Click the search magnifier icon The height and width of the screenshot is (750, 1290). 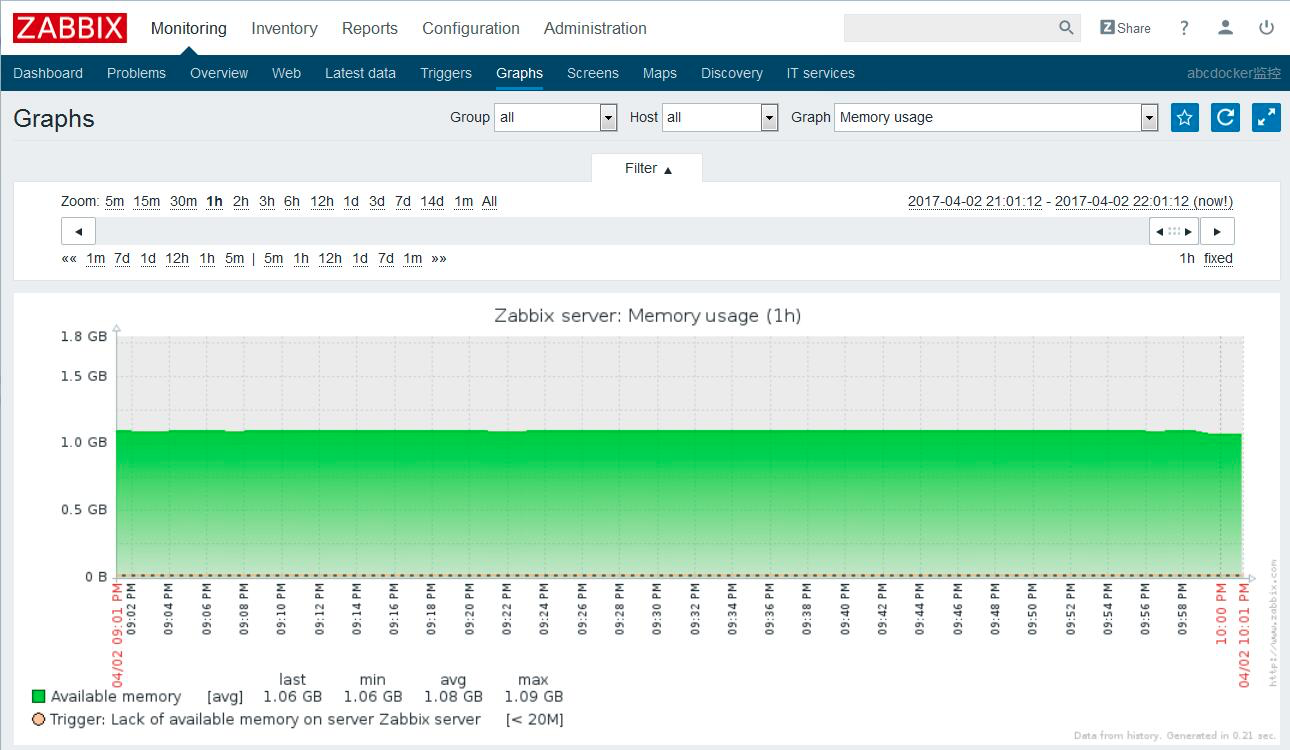[x=1066, y=28]
